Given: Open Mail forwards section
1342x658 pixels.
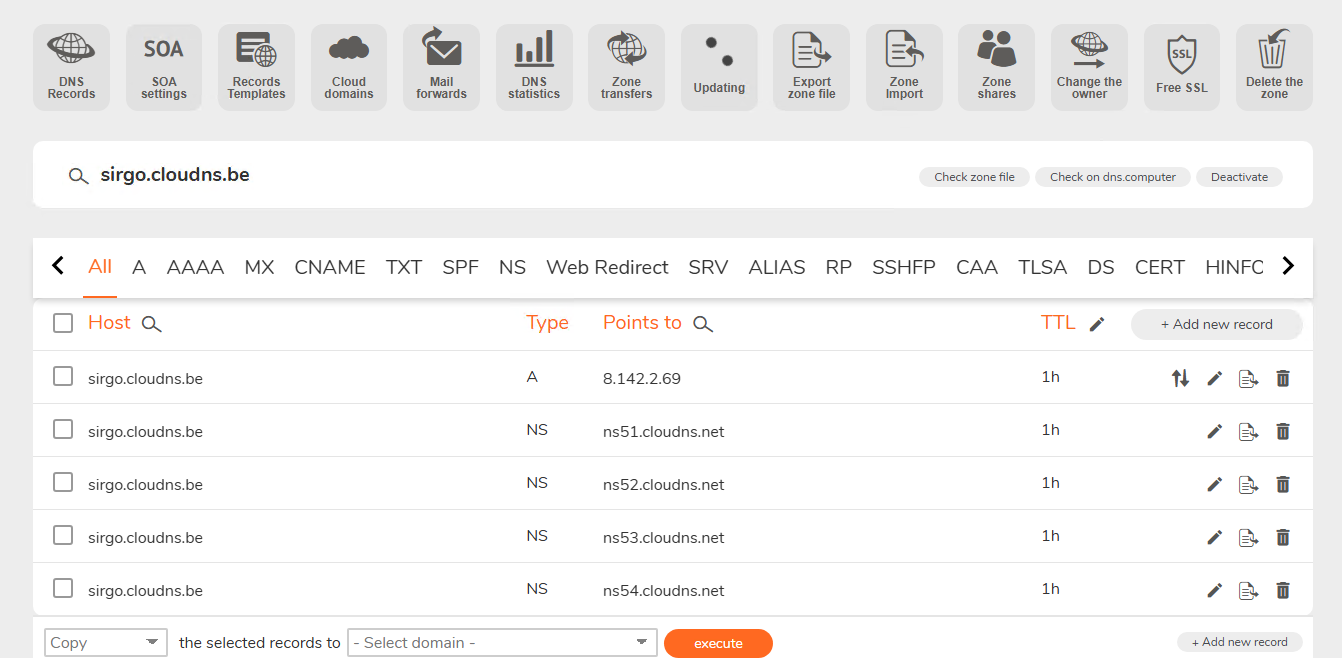Looking at the screenshot, I should coord(441,67).
